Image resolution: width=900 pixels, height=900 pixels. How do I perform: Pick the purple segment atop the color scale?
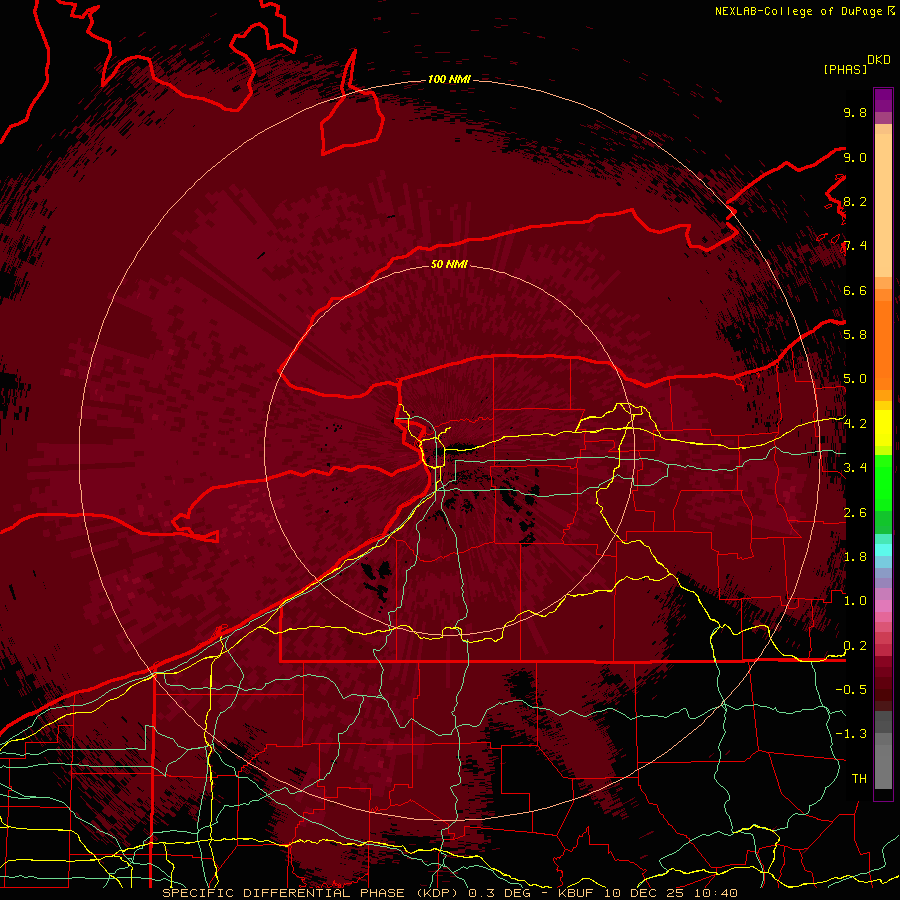point(883,100)
